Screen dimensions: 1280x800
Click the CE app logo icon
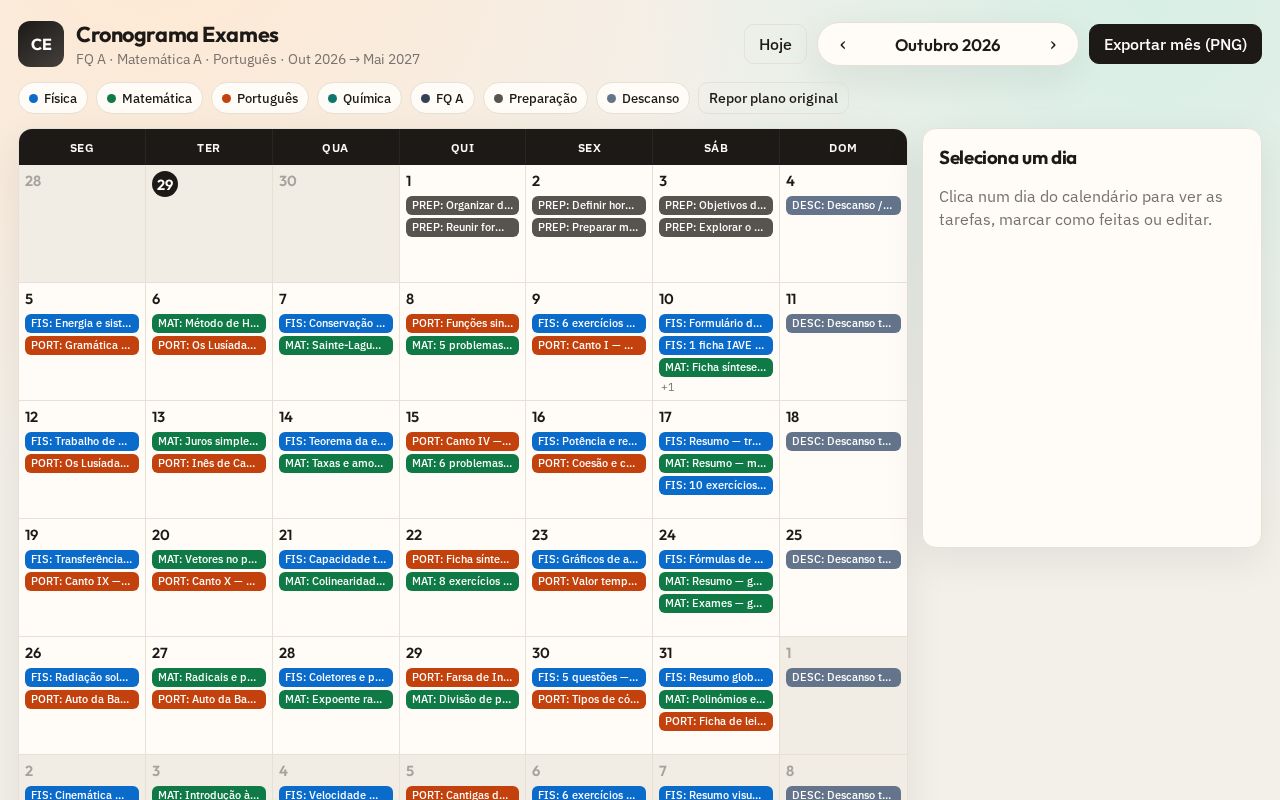click(41, 44)
